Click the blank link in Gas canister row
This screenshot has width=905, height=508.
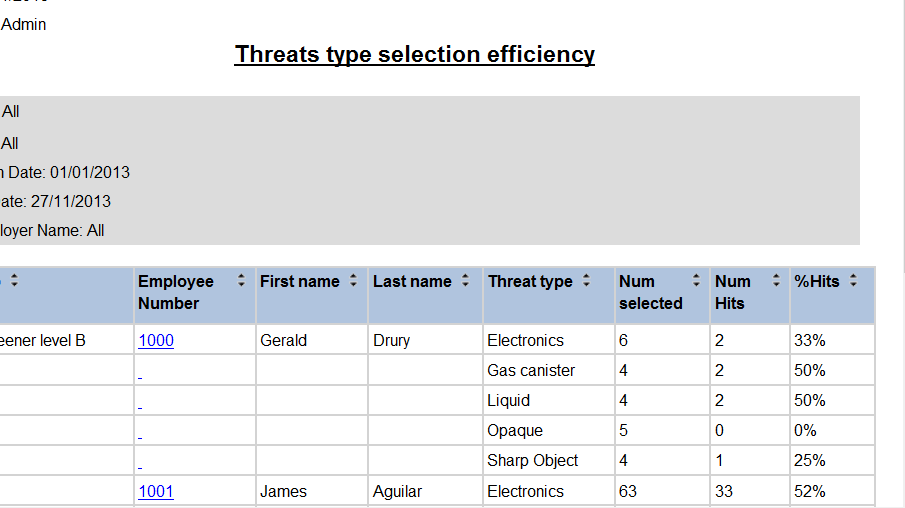[140, 376]
